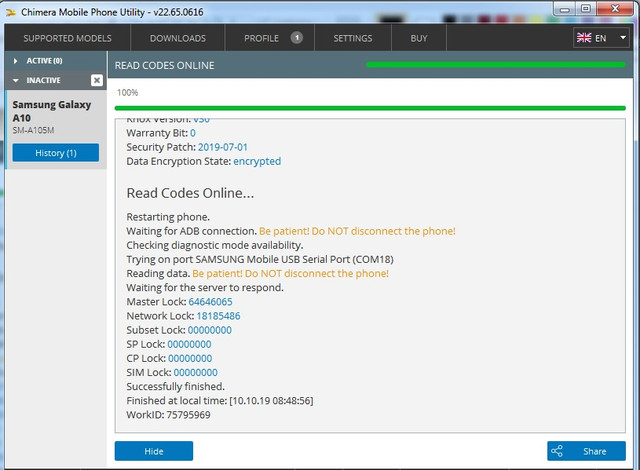640x470 pixels.
Task: Click the share icon
Action: [x=557, y=451]
